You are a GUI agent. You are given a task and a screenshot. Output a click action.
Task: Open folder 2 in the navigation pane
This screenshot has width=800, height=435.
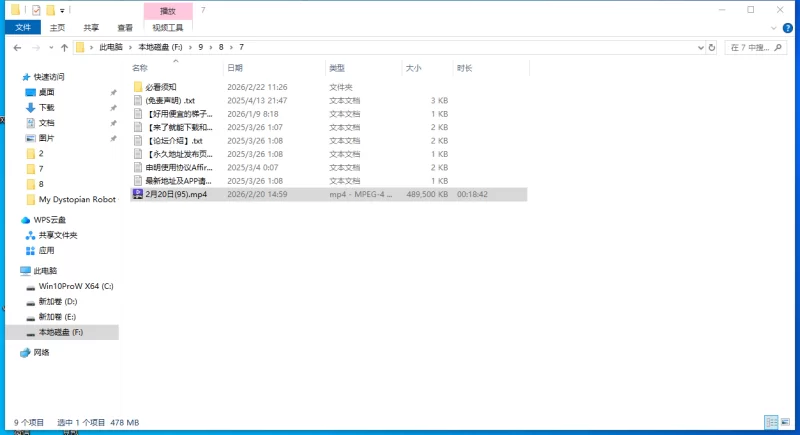(41, 153)
